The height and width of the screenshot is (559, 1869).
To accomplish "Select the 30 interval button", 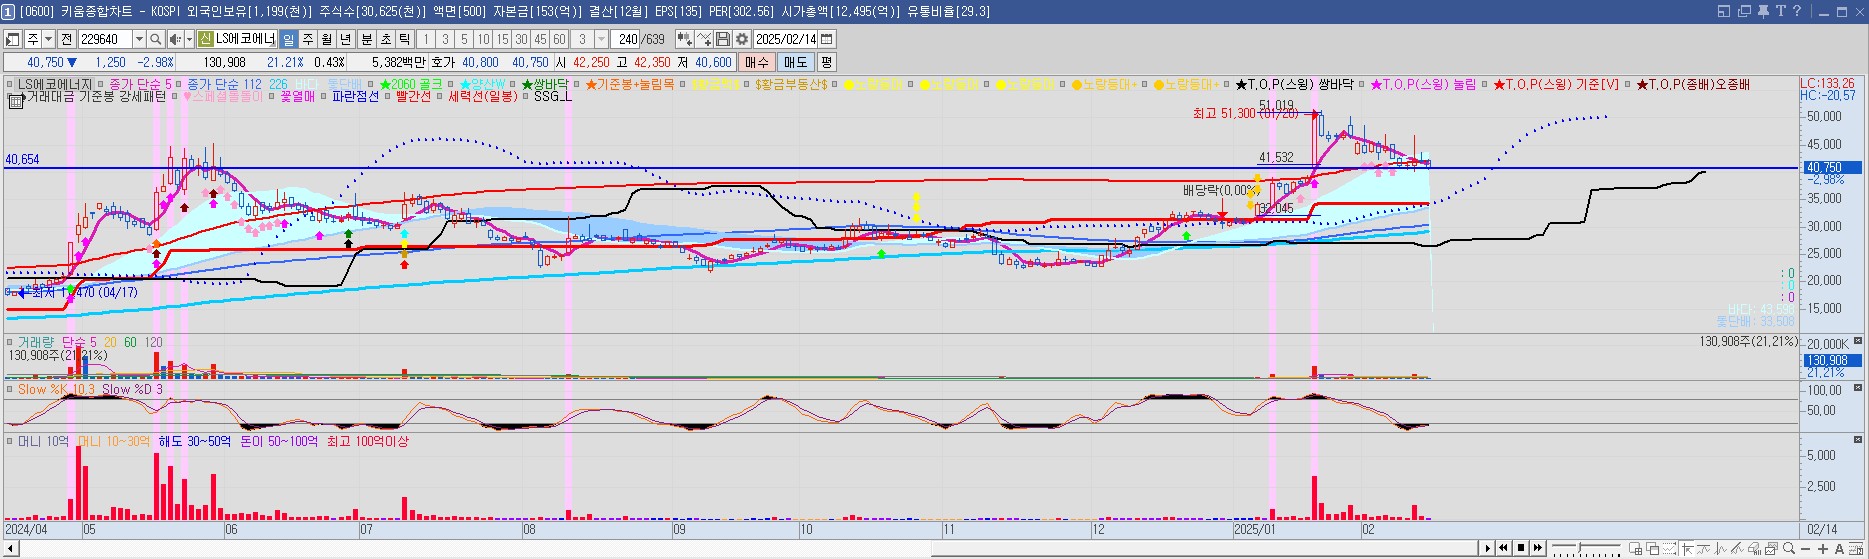I will tap(521, 39).
